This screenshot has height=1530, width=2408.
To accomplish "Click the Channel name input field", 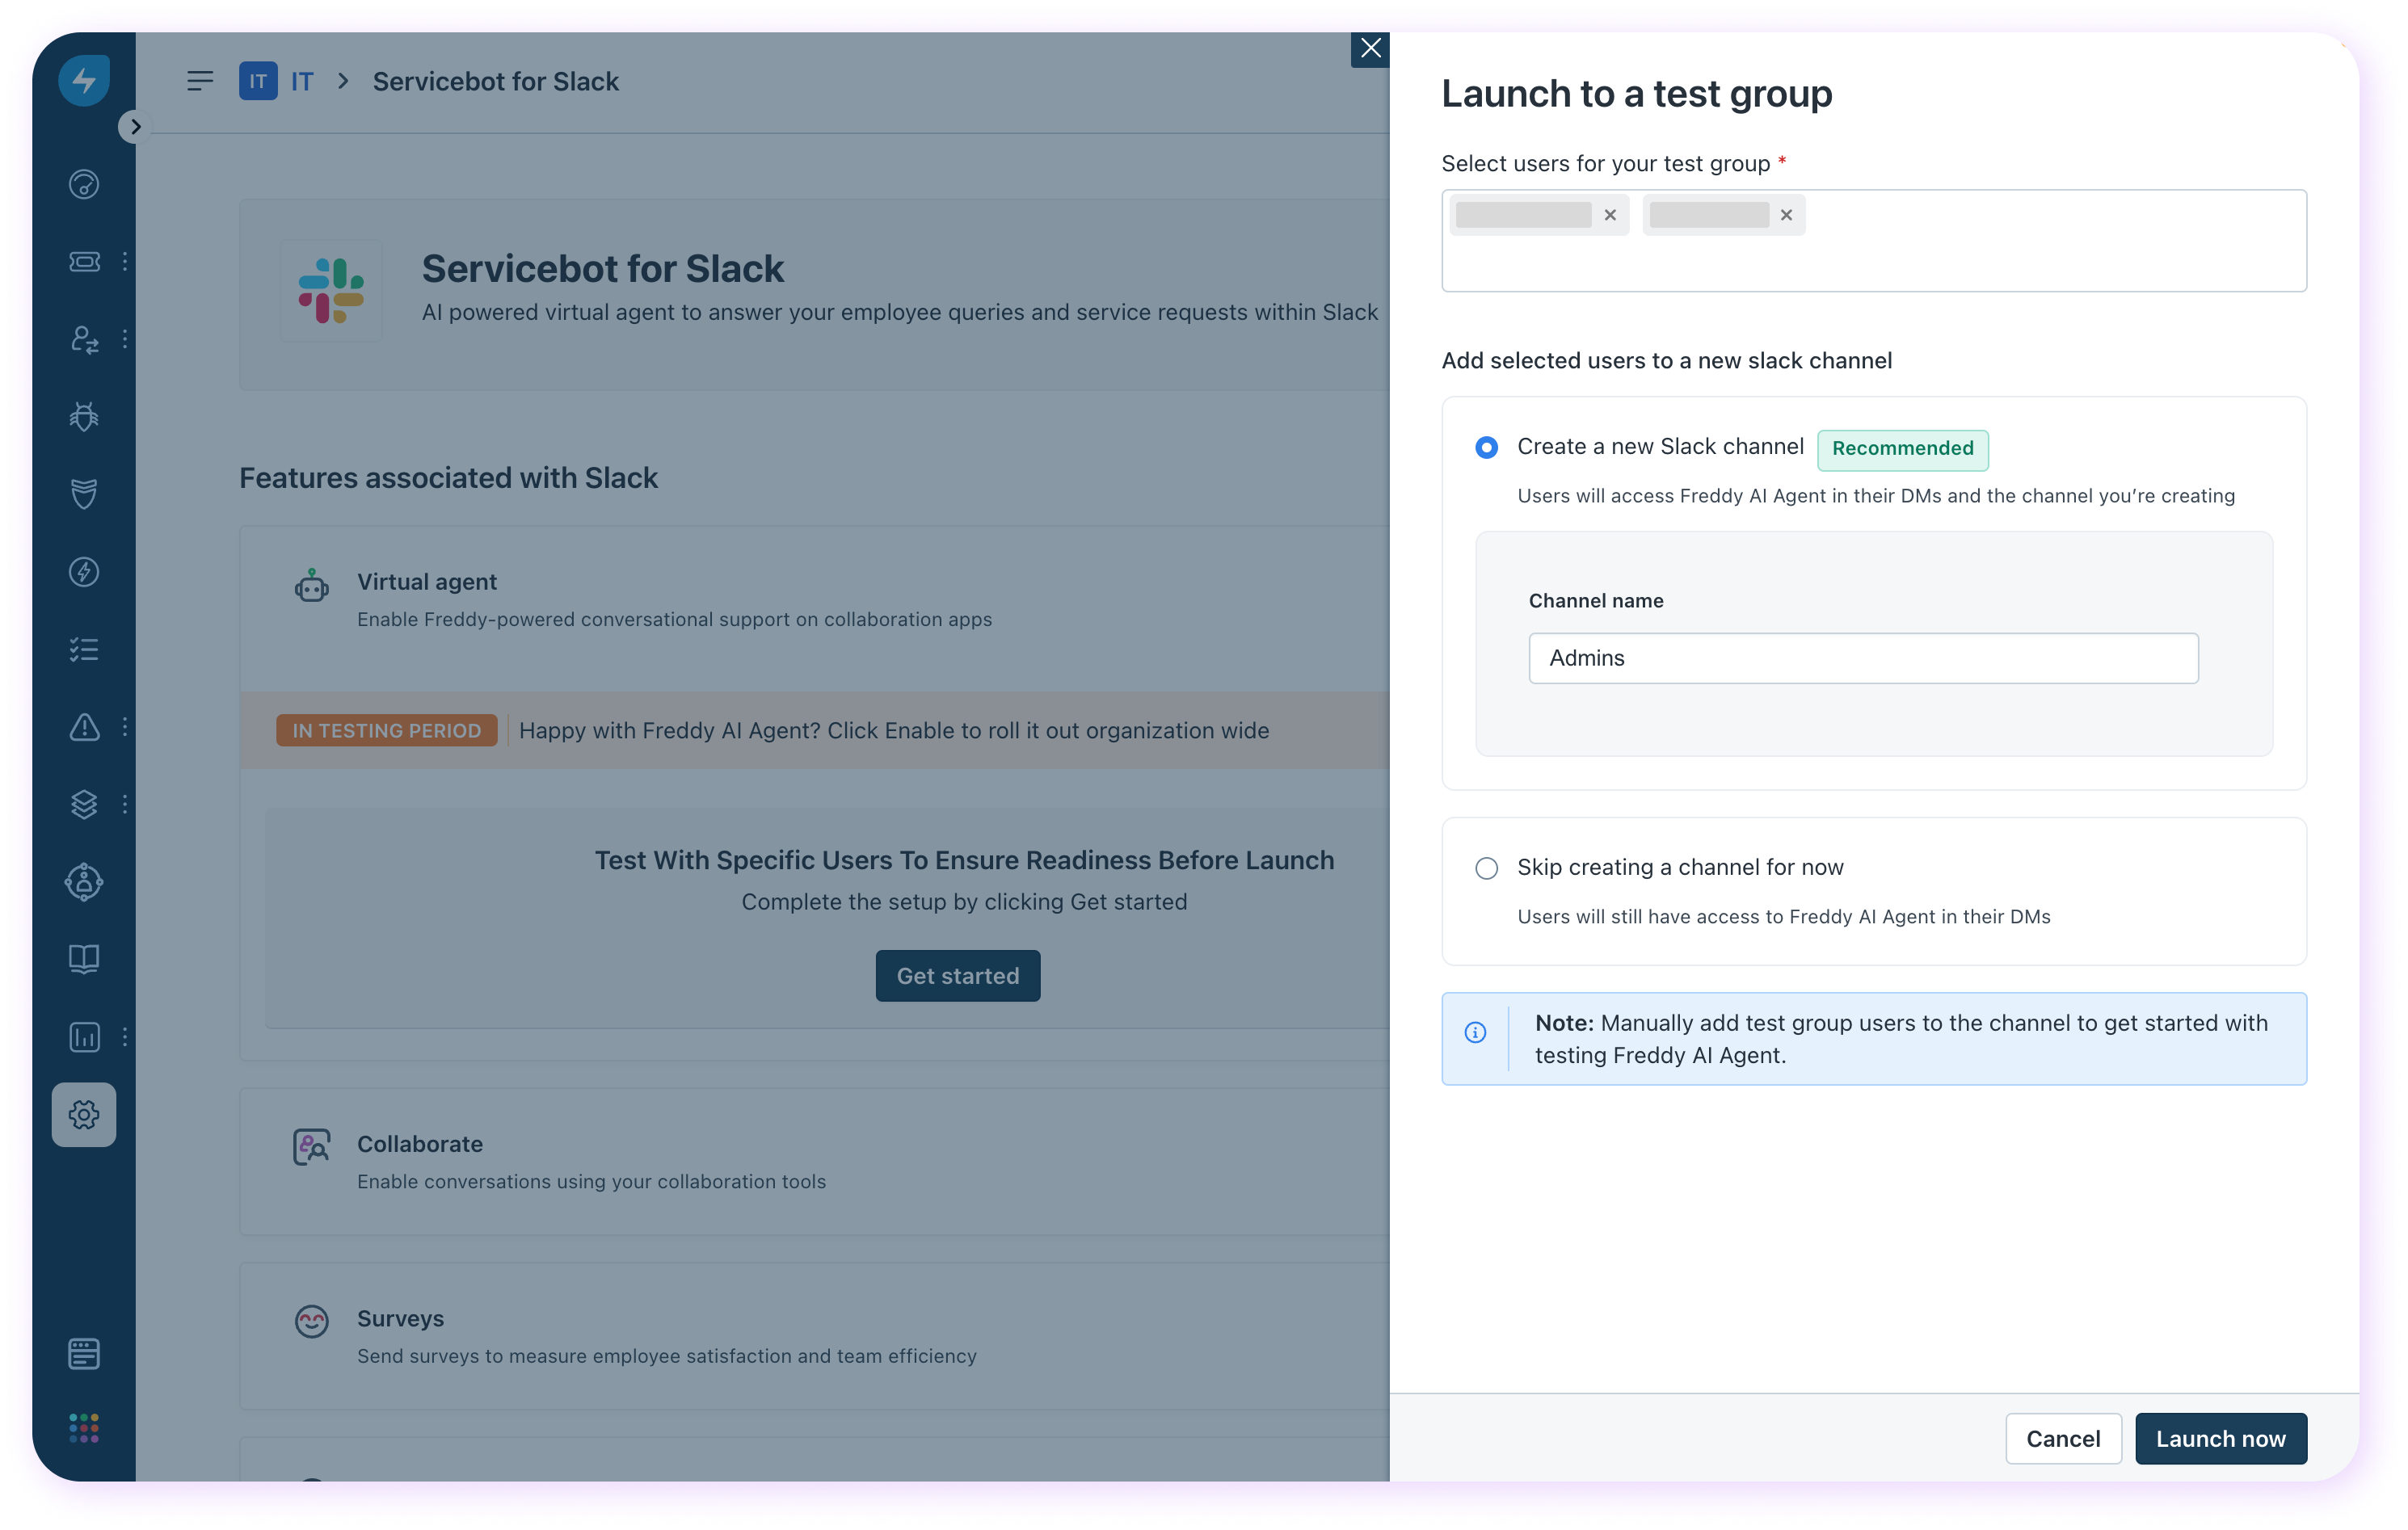I will tap(1862, 658).
